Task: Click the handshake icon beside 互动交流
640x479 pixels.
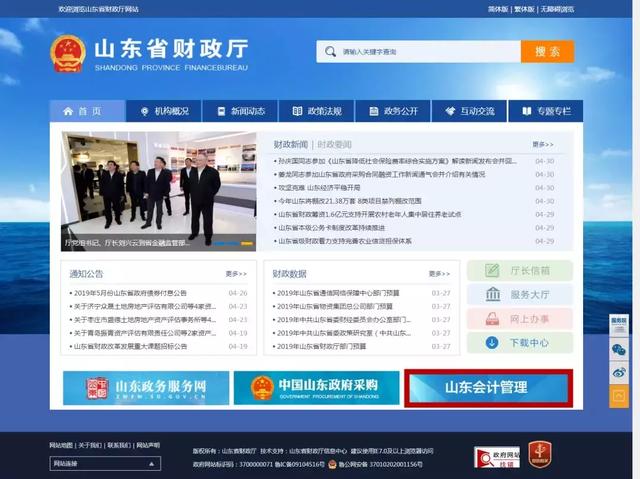Action: click(x=450, y=111)
